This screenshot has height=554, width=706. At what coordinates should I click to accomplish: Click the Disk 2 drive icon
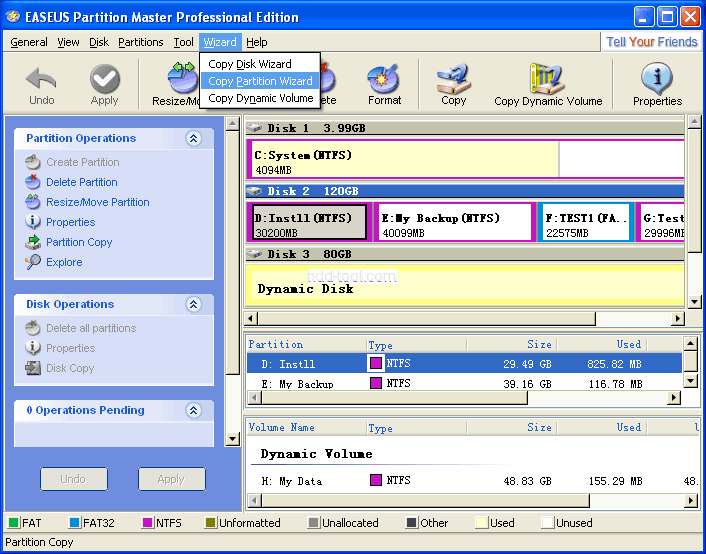254,191
